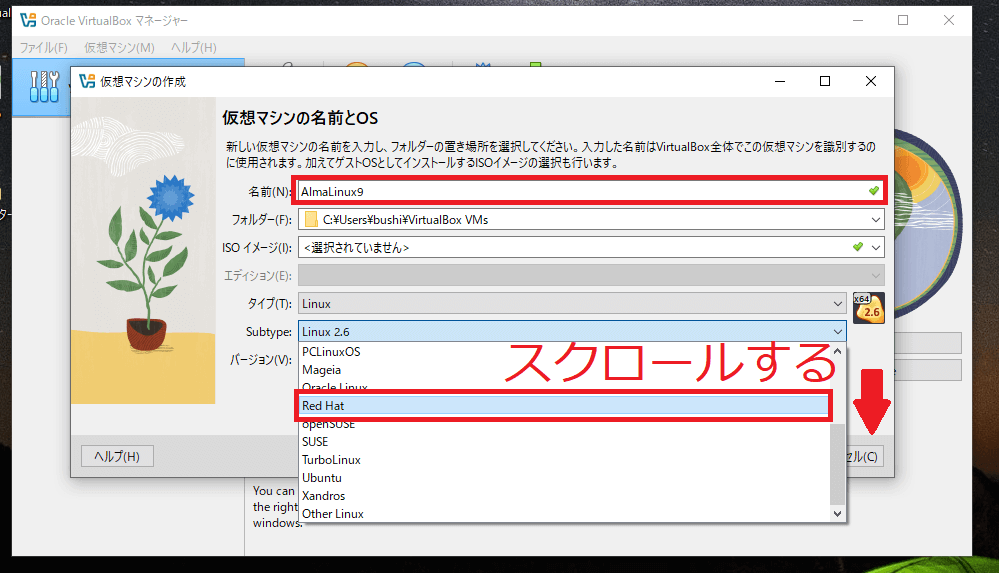Select SUSE from the Subtype list
This screenshot has width=999, height=573.
pyautogui.click(x=564, y=442)
